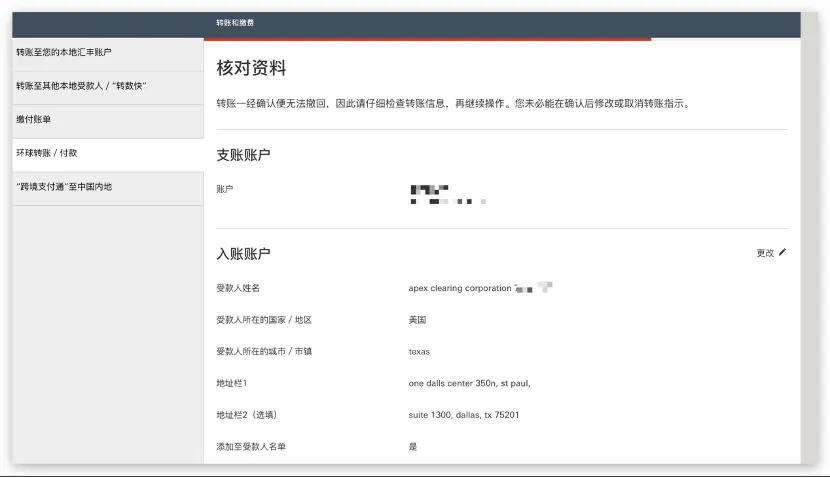Click the 受款人姓名 label
Image resolution: width=830 pixels, height=478 pixels.
(238, 288)
